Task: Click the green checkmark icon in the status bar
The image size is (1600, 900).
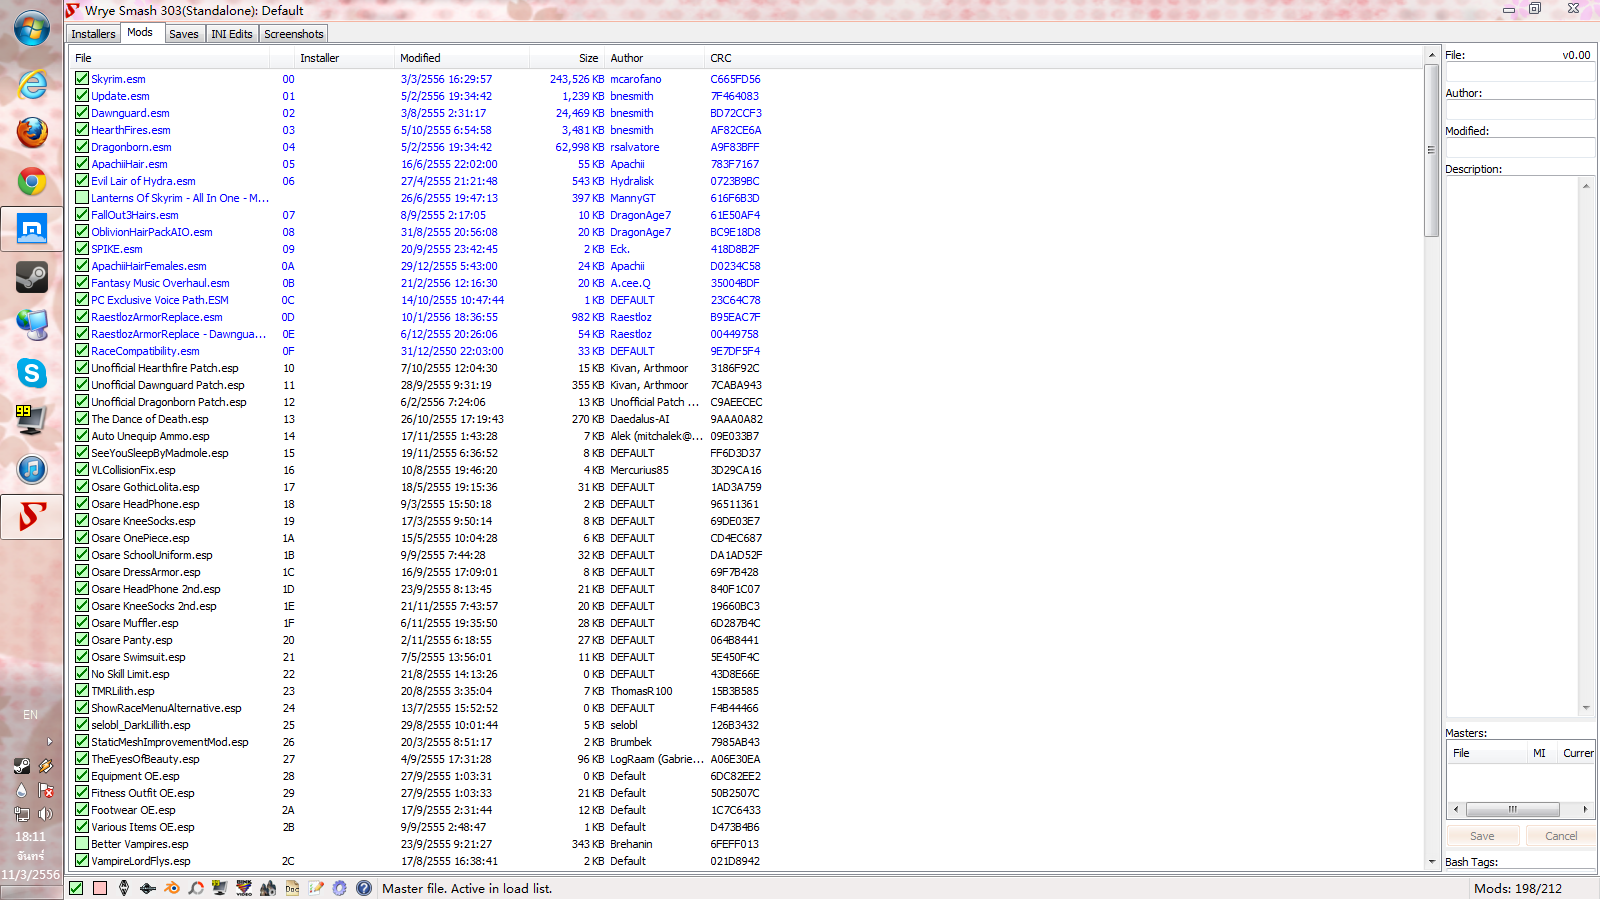Action: click(76, 888)
